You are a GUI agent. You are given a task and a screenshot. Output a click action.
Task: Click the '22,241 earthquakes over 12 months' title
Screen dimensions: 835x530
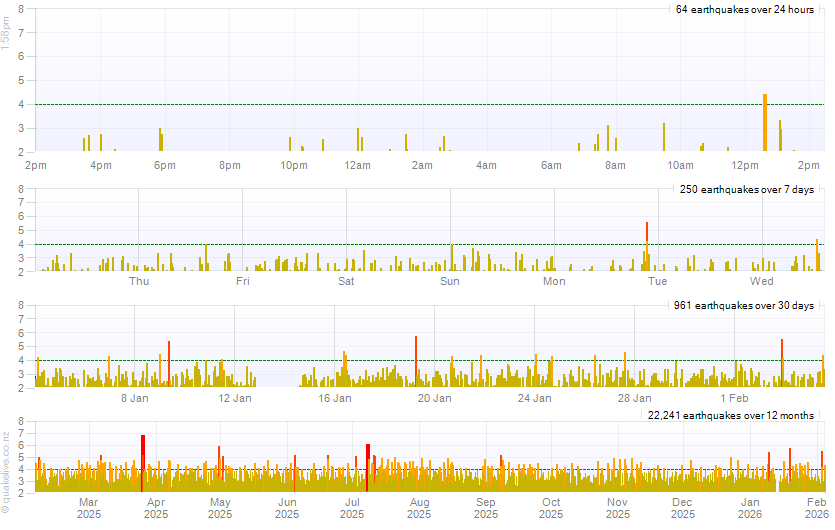point(731,415)
